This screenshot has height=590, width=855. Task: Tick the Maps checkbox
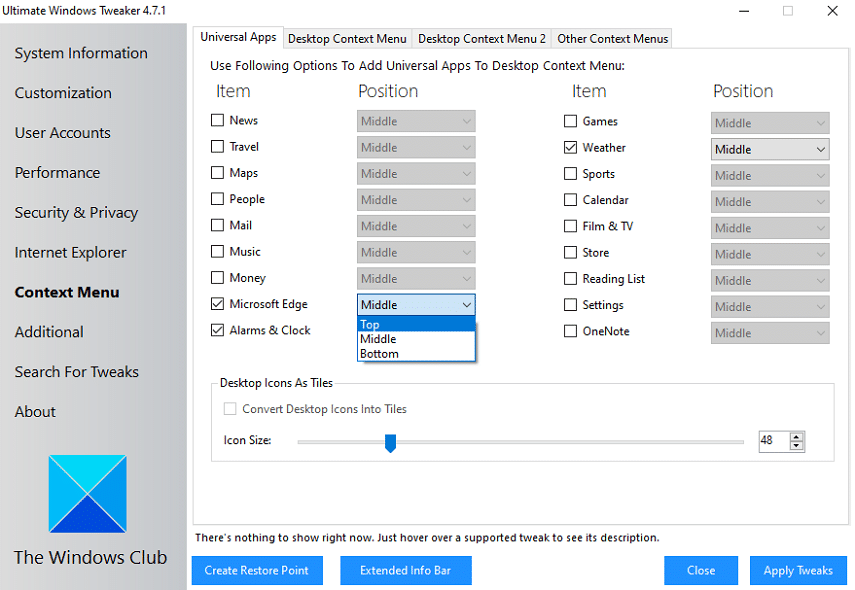[x=218, y=172]
